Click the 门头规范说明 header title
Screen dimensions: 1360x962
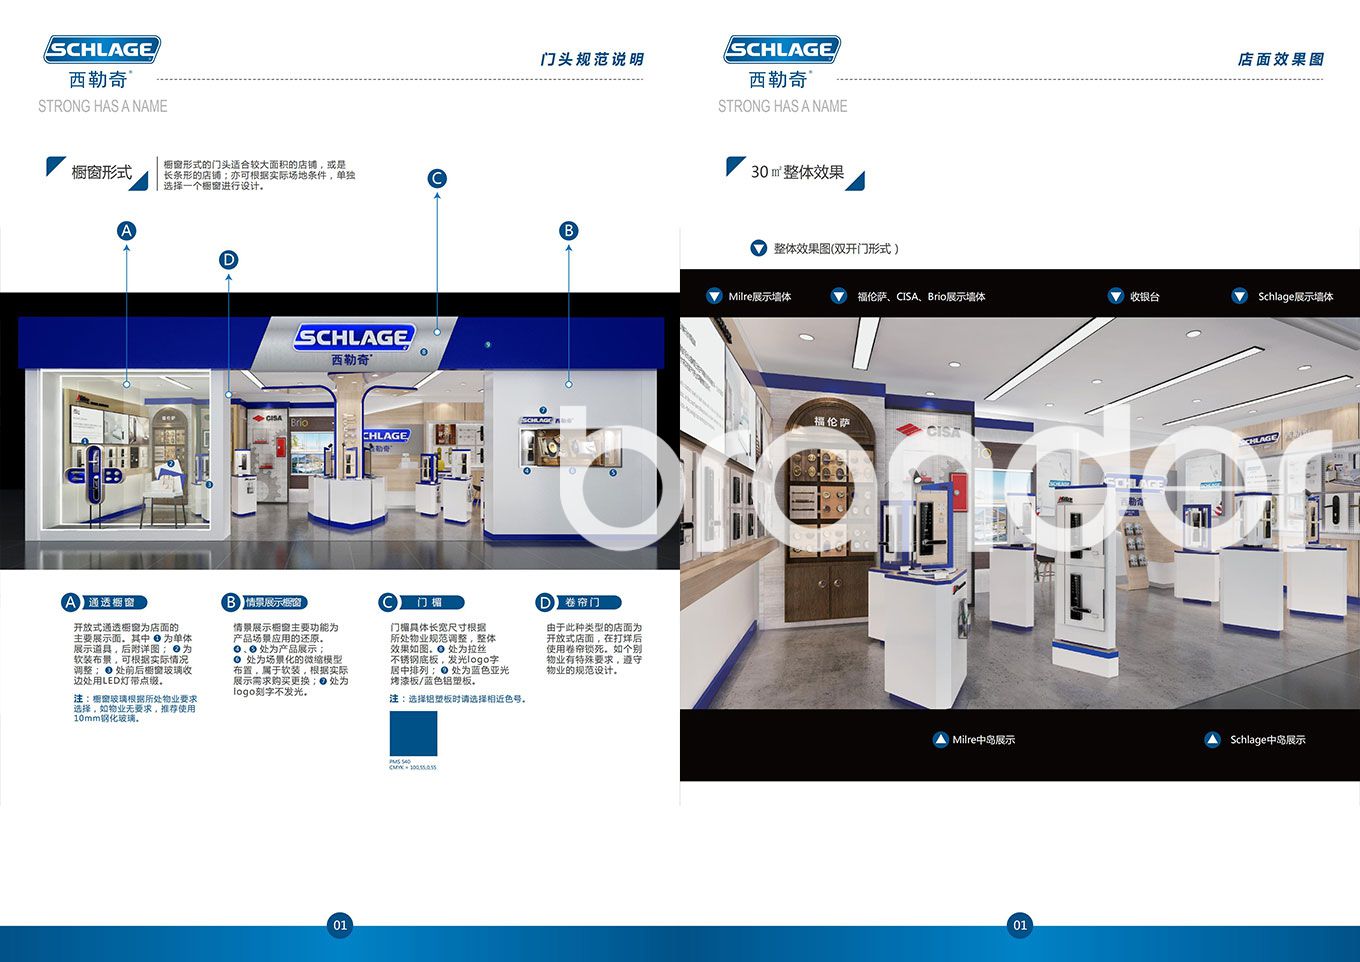[x=592, y=60]
